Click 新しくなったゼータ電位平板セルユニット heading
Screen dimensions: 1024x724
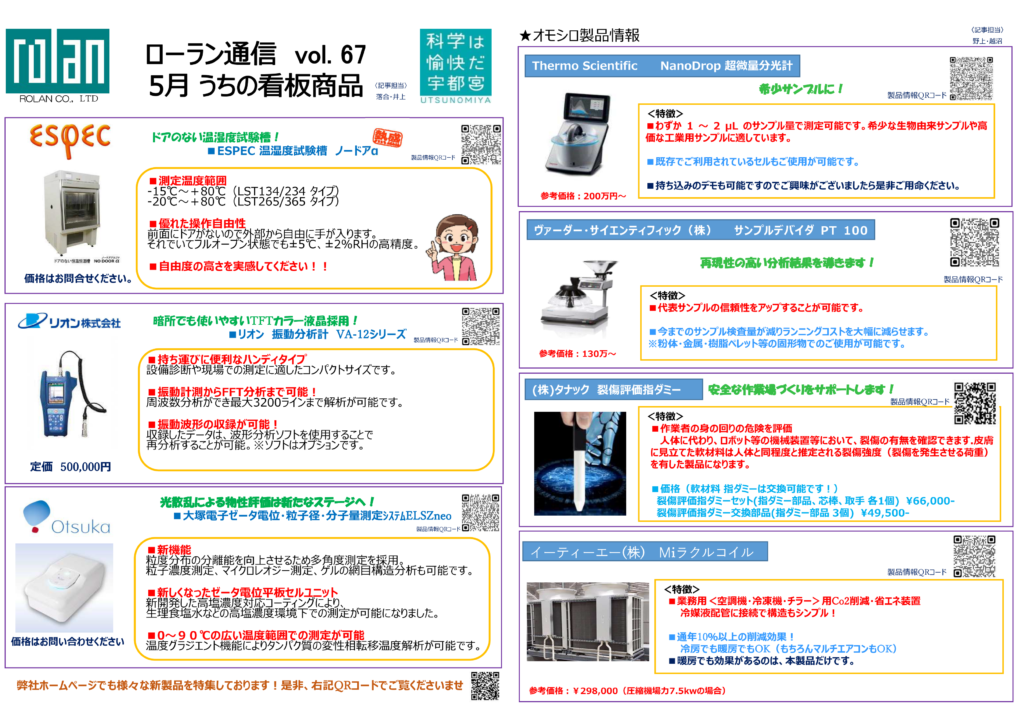(243, 592)
